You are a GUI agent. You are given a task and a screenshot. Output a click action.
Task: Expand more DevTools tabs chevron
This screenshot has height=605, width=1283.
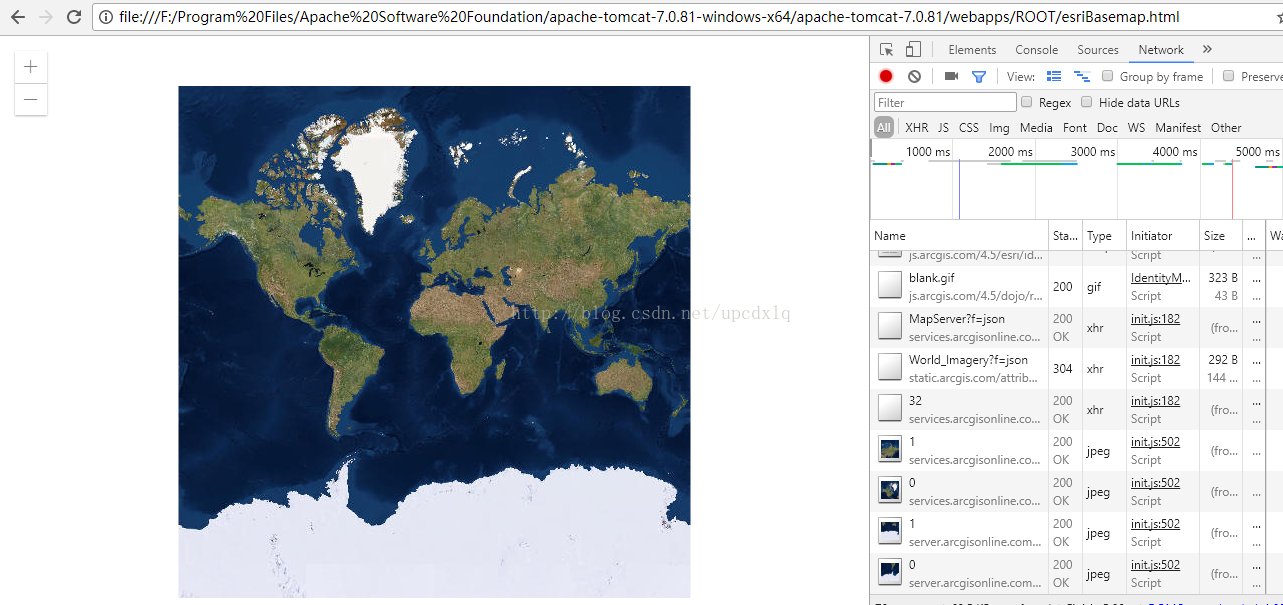click(x=1207, y=50)
